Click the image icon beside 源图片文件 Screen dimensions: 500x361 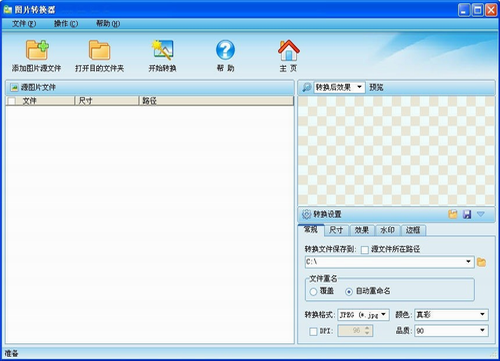(14, 87)
